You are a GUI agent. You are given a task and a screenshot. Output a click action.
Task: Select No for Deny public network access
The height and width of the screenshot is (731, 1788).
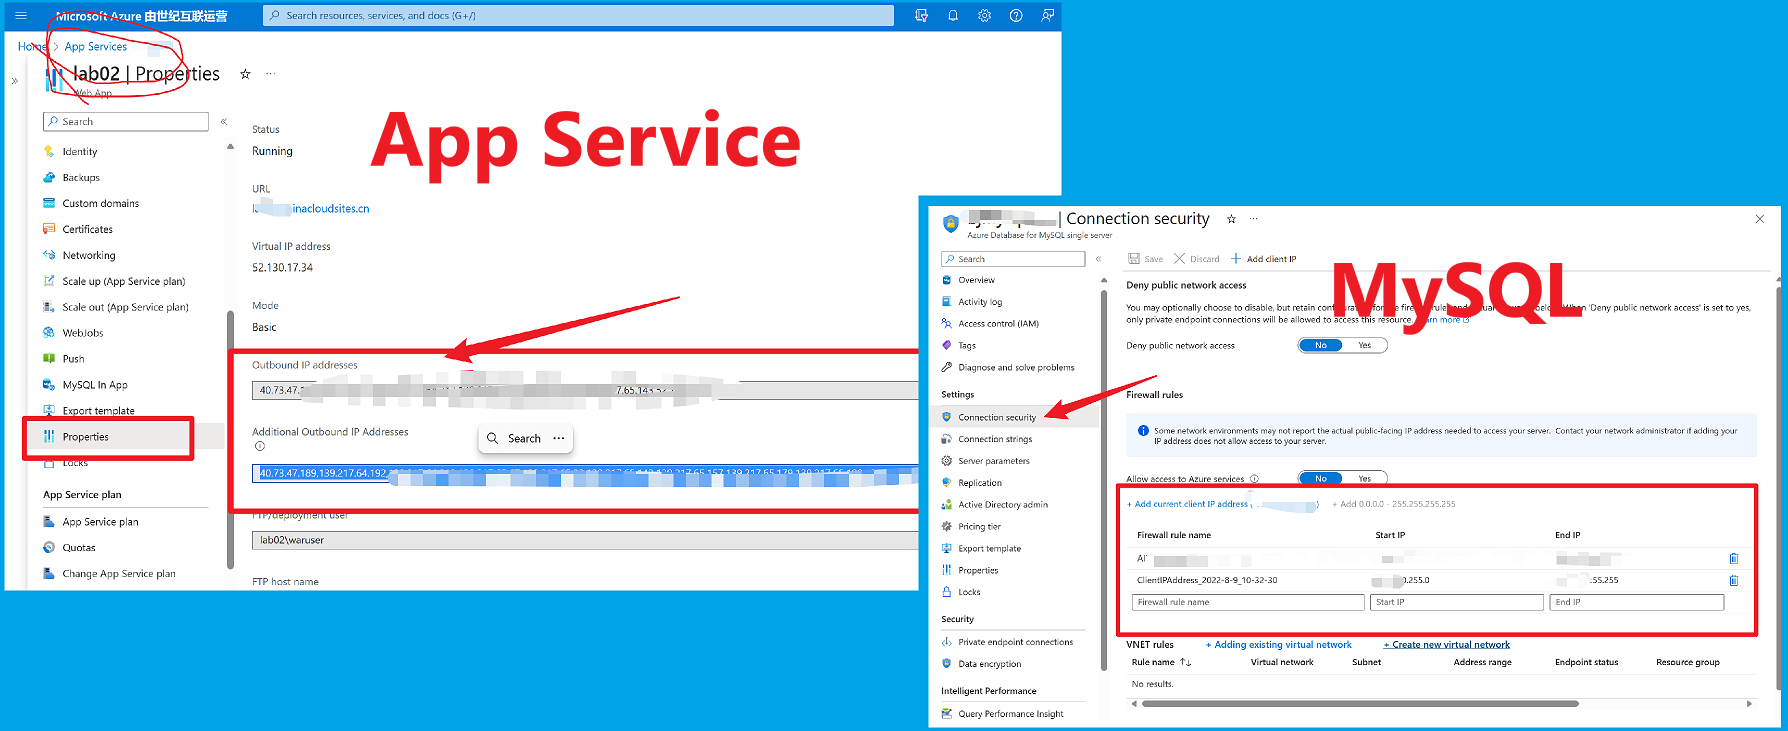tap(1321, 346)
